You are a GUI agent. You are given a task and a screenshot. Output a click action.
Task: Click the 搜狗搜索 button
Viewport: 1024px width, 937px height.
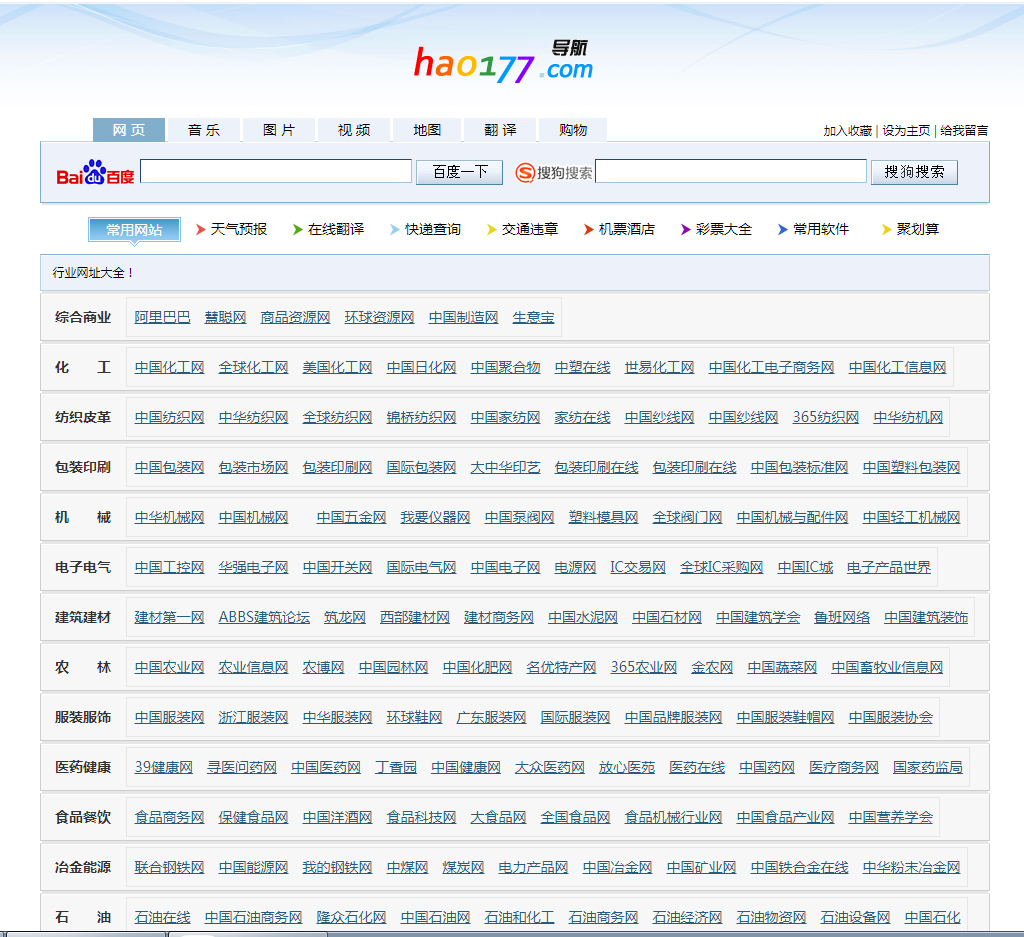coord(914,172)
